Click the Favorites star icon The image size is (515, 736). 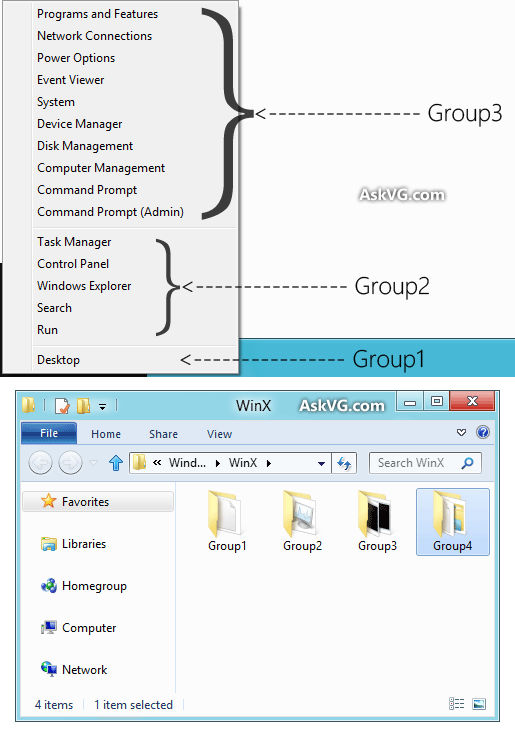49,501
